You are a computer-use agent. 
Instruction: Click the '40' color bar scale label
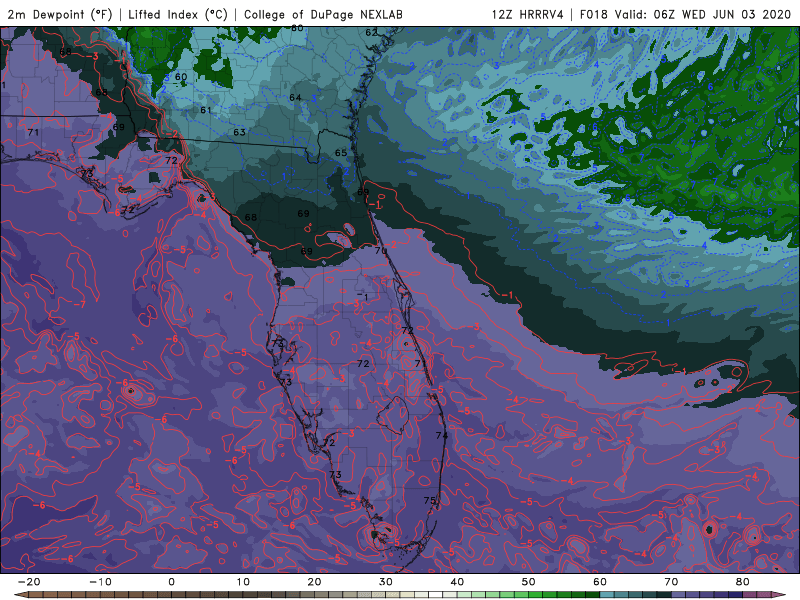point(457,582)
